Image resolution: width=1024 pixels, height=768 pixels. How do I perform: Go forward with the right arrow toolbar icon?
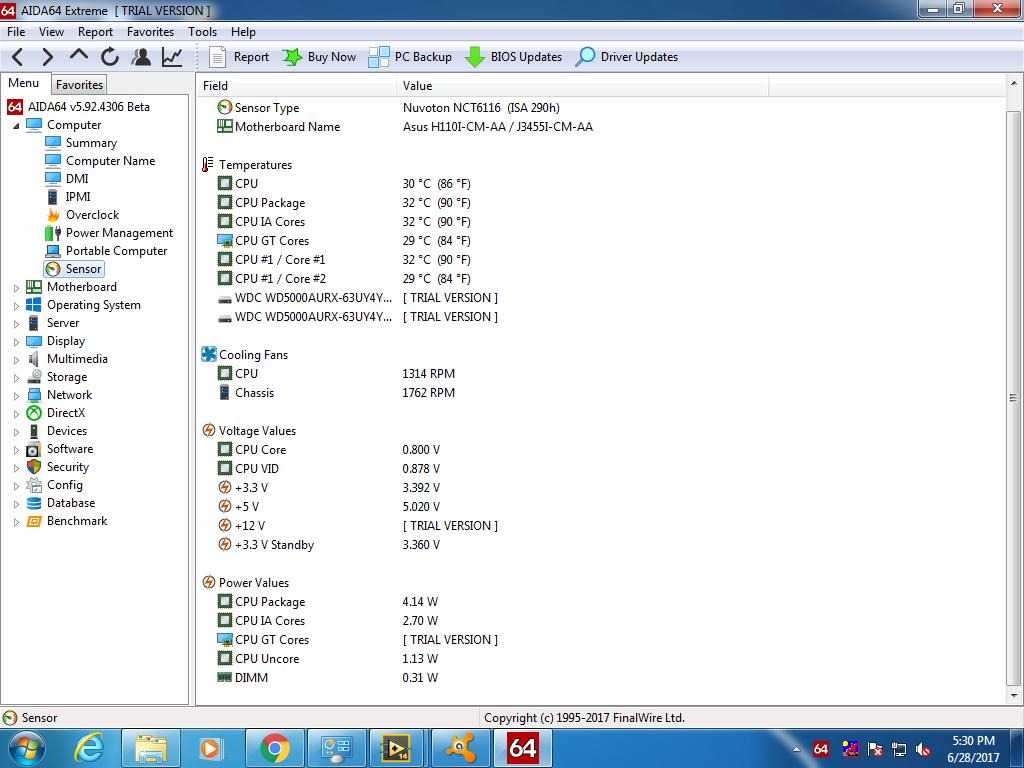[48, 57]
